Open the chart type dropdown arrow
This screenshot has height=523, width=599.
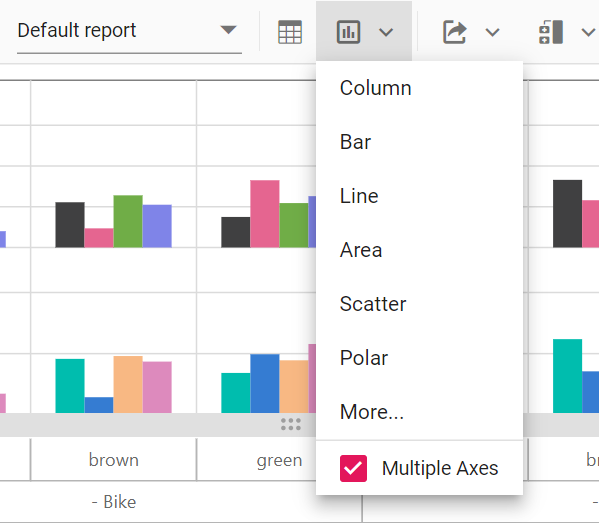386,32
